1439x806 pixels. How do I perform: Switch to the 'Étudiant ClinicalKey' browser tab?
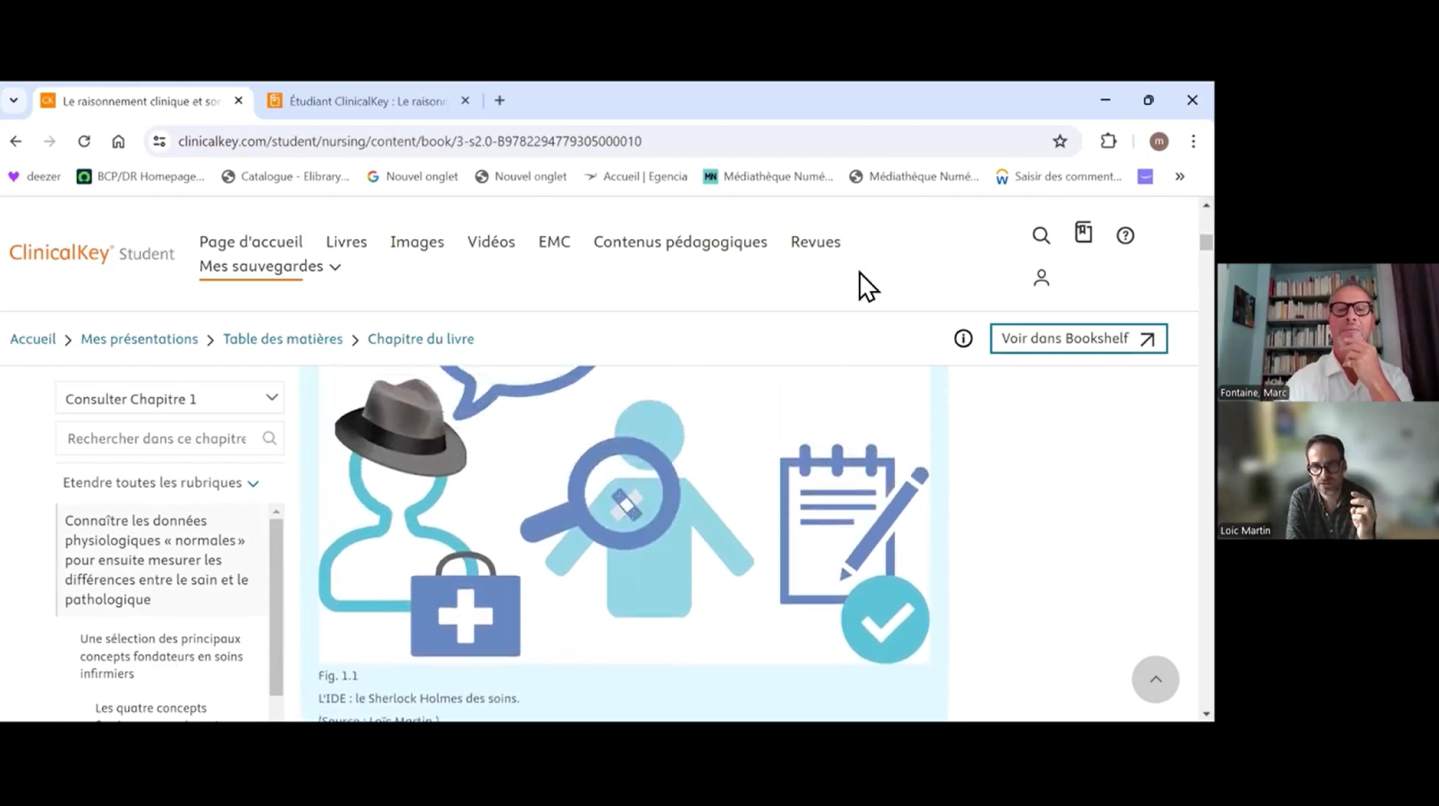[369, 101]
